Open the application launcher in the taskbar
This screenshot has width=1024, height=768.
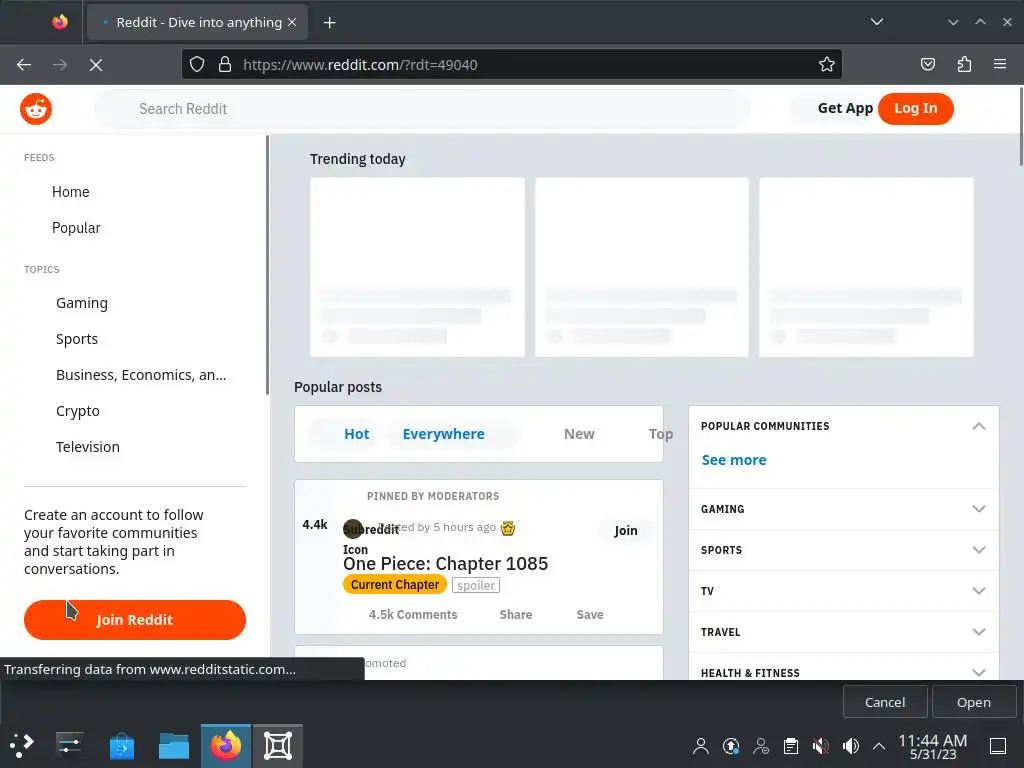tap(22, 745)
